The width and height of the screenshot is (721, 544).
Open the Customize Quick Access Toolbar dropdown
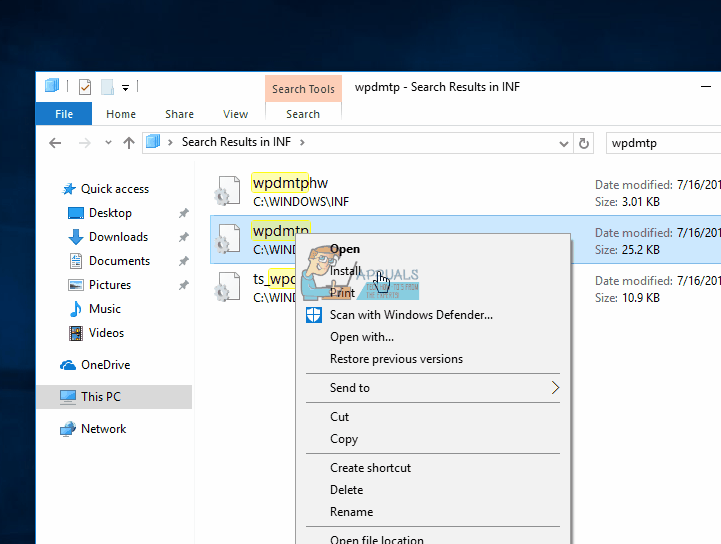(x=126, y=87)
